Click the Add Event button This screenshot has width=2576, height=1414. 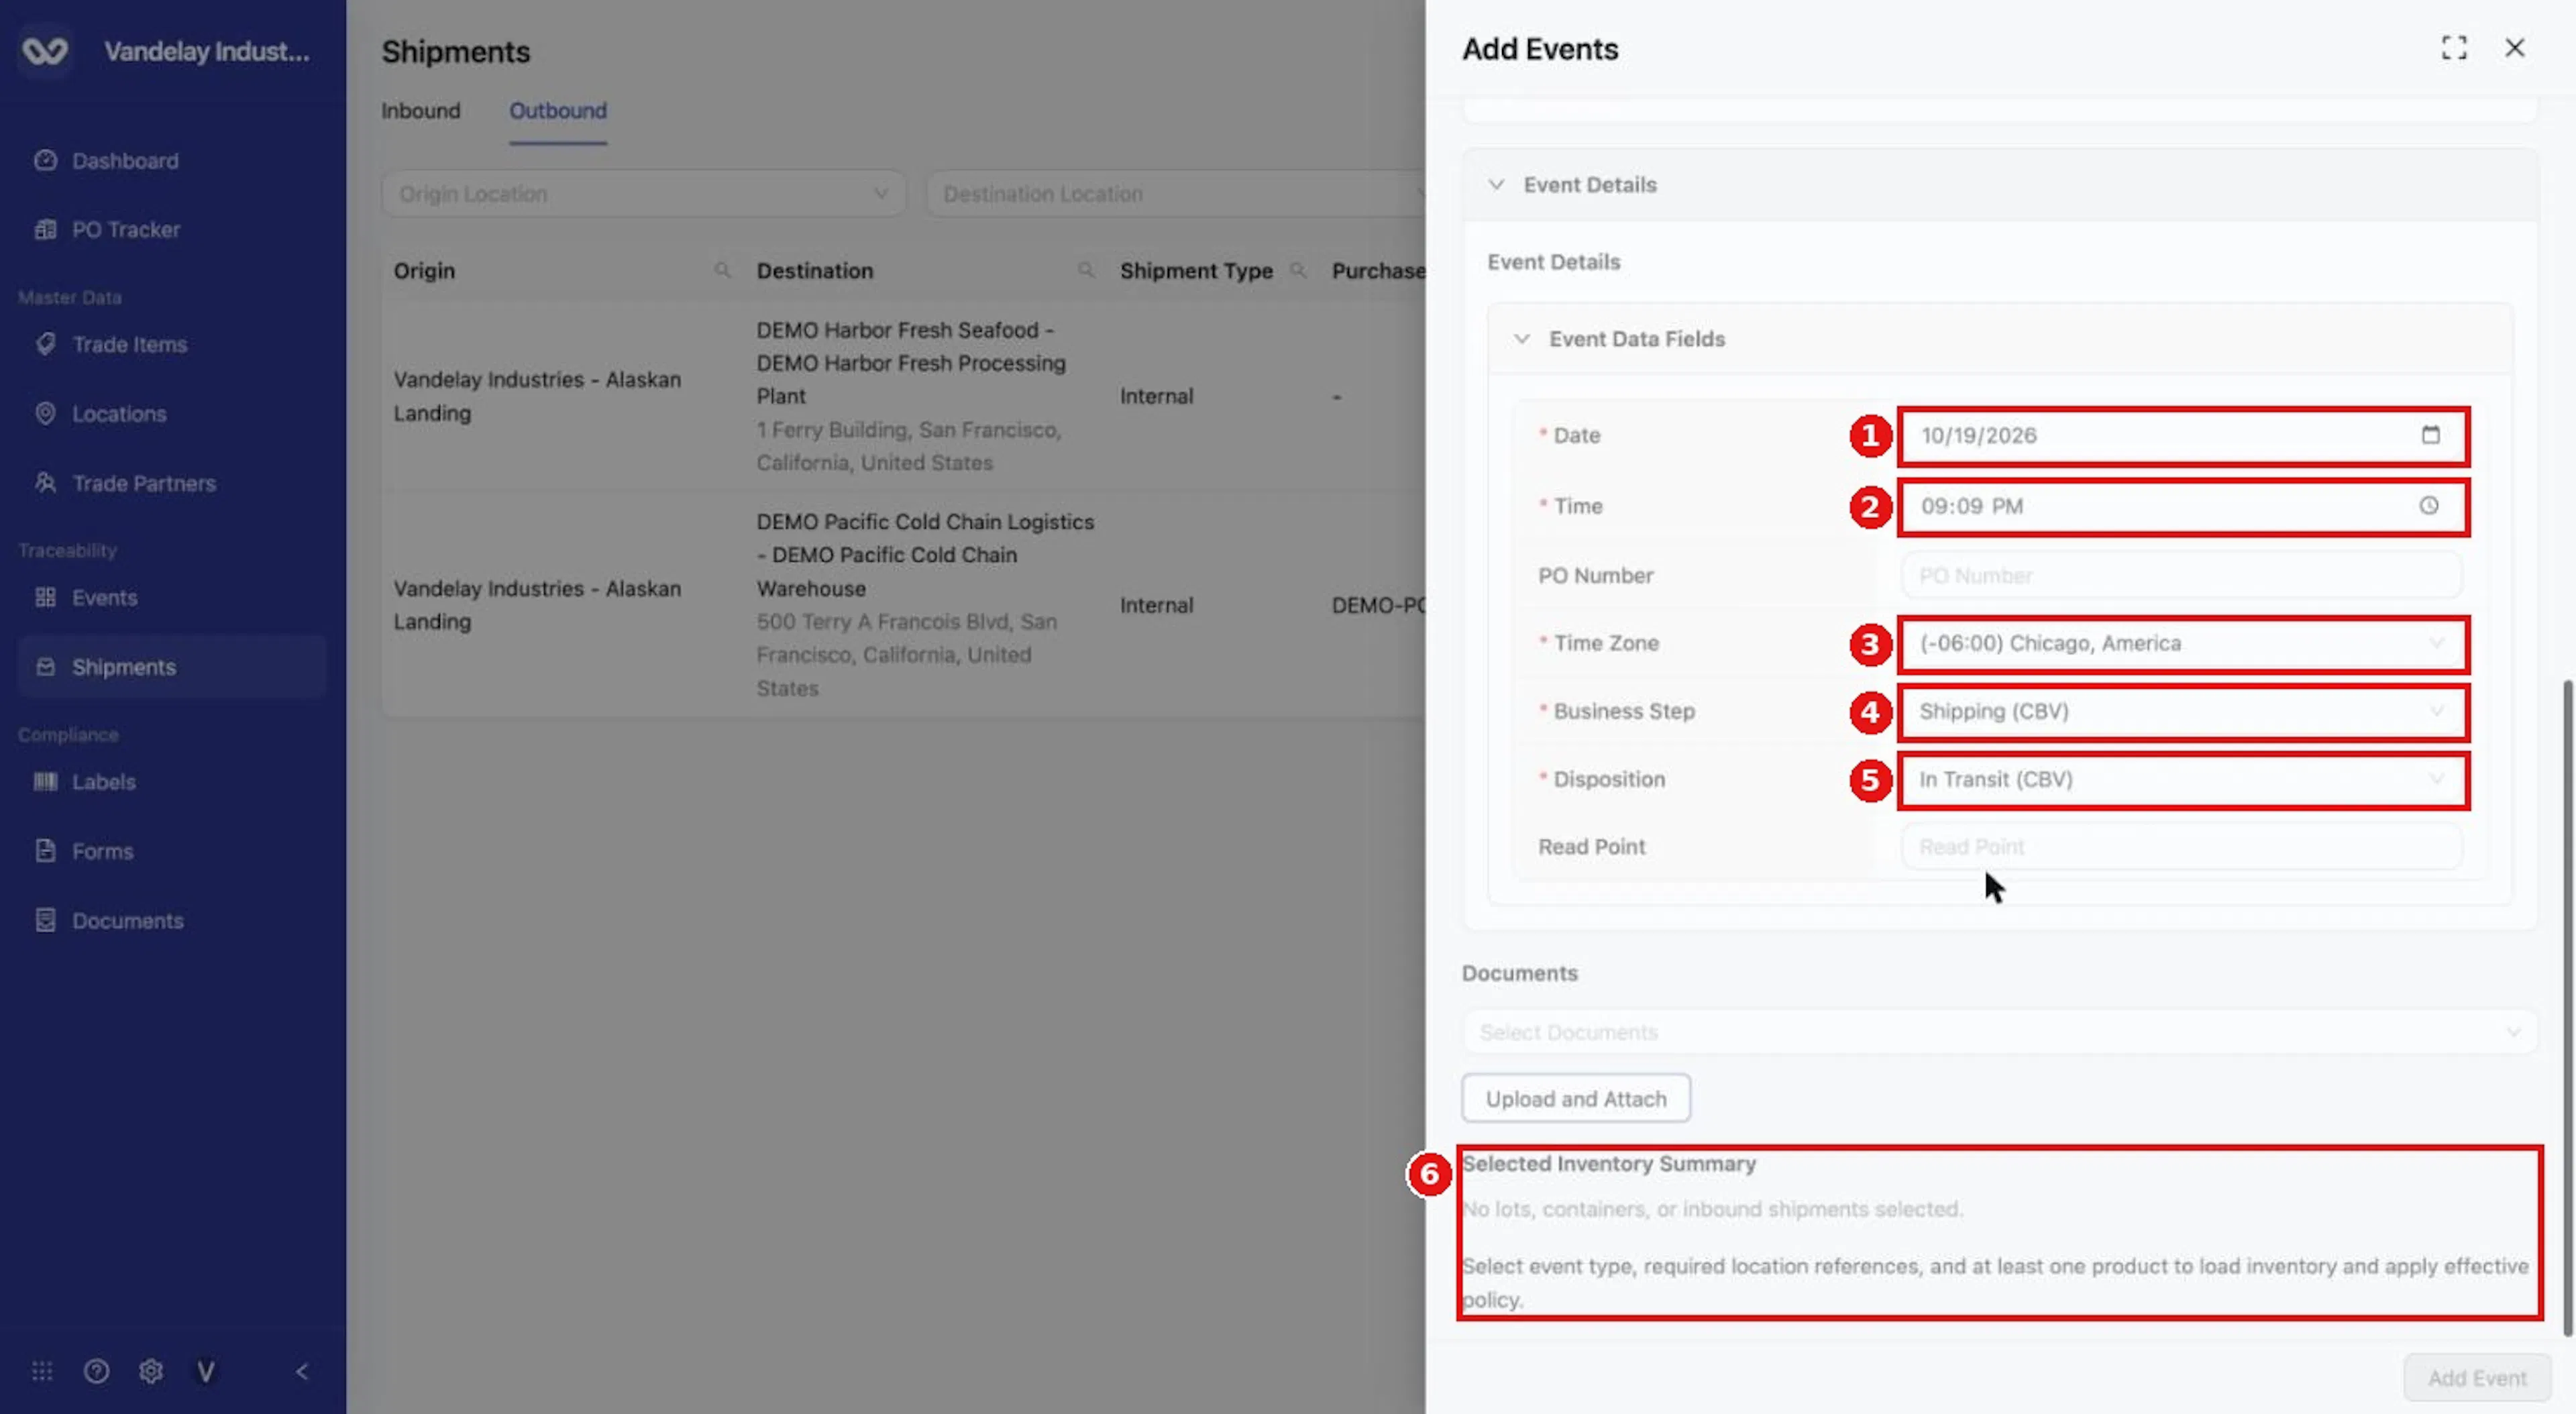(2477, 1378)
